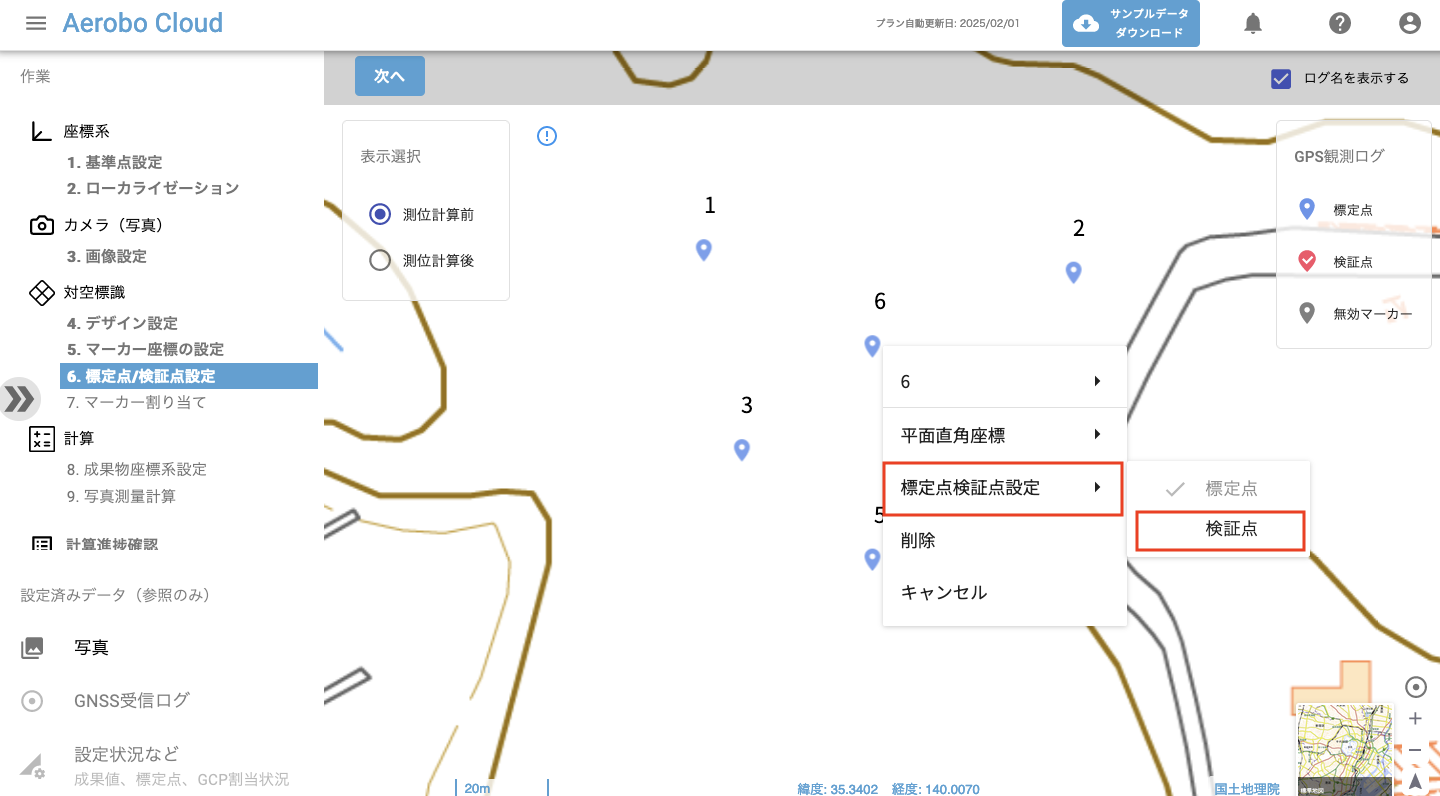The image size is (1440, 796).
Task: Open the 平面直角座標 menu item
Action: pos(1005,435)
